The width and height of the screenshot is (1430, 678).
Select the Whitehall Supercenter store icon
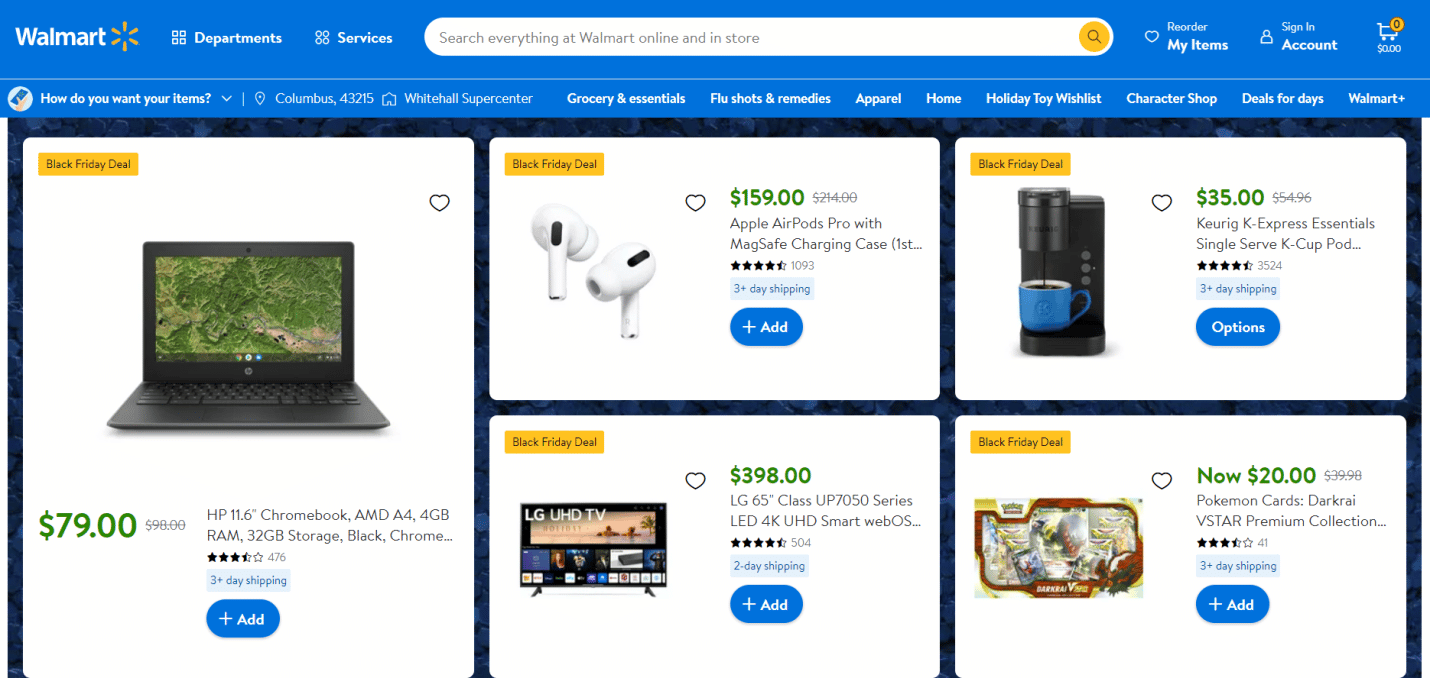[389, 98]
